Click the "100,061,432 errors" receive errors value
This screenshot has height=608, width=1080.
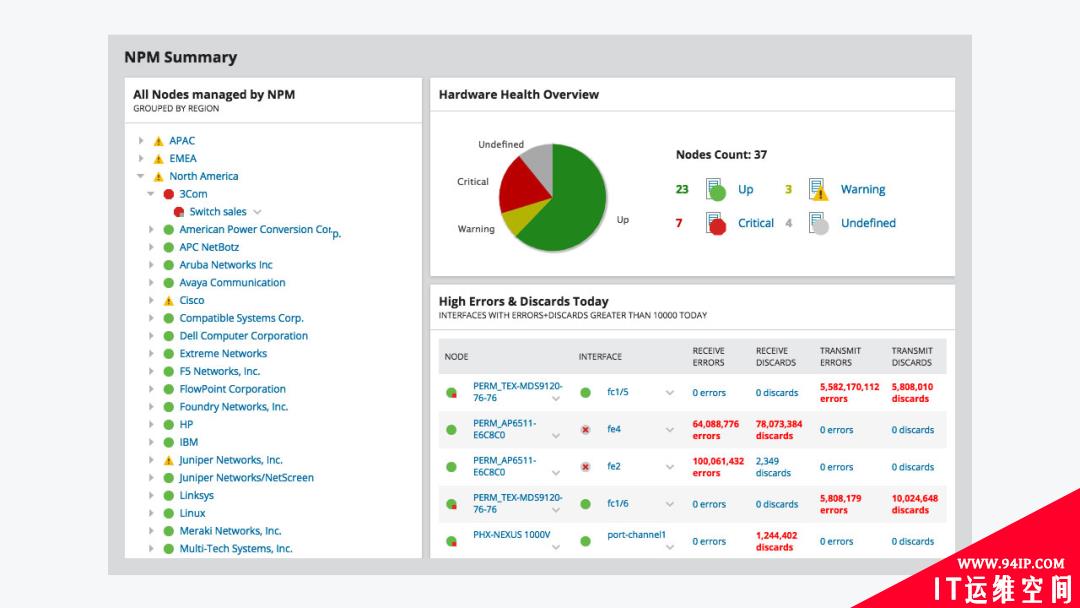(x=718, y=468)
